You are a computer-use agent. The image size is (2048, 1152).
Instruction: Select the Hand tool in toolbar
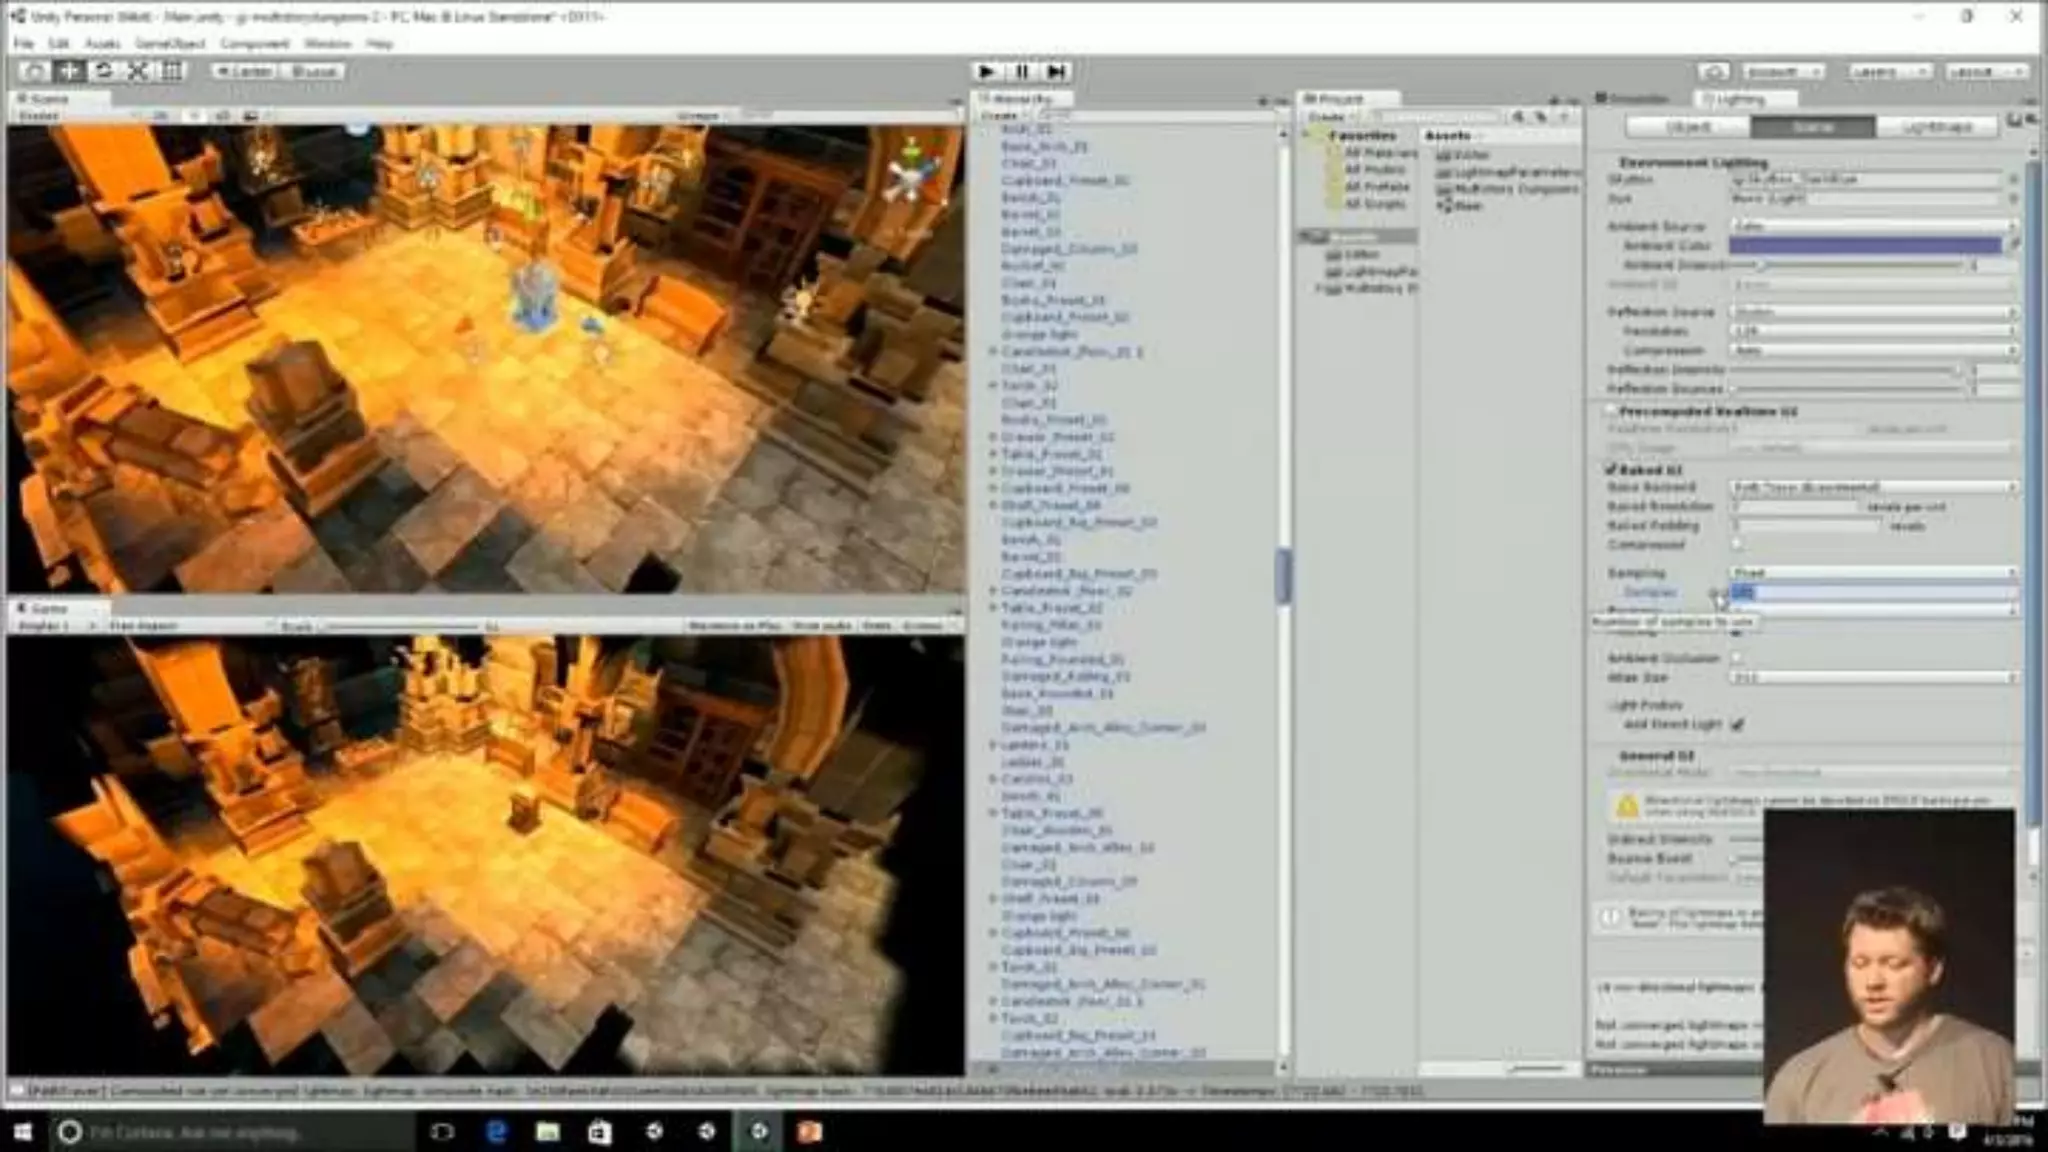(x=35, y=71)
